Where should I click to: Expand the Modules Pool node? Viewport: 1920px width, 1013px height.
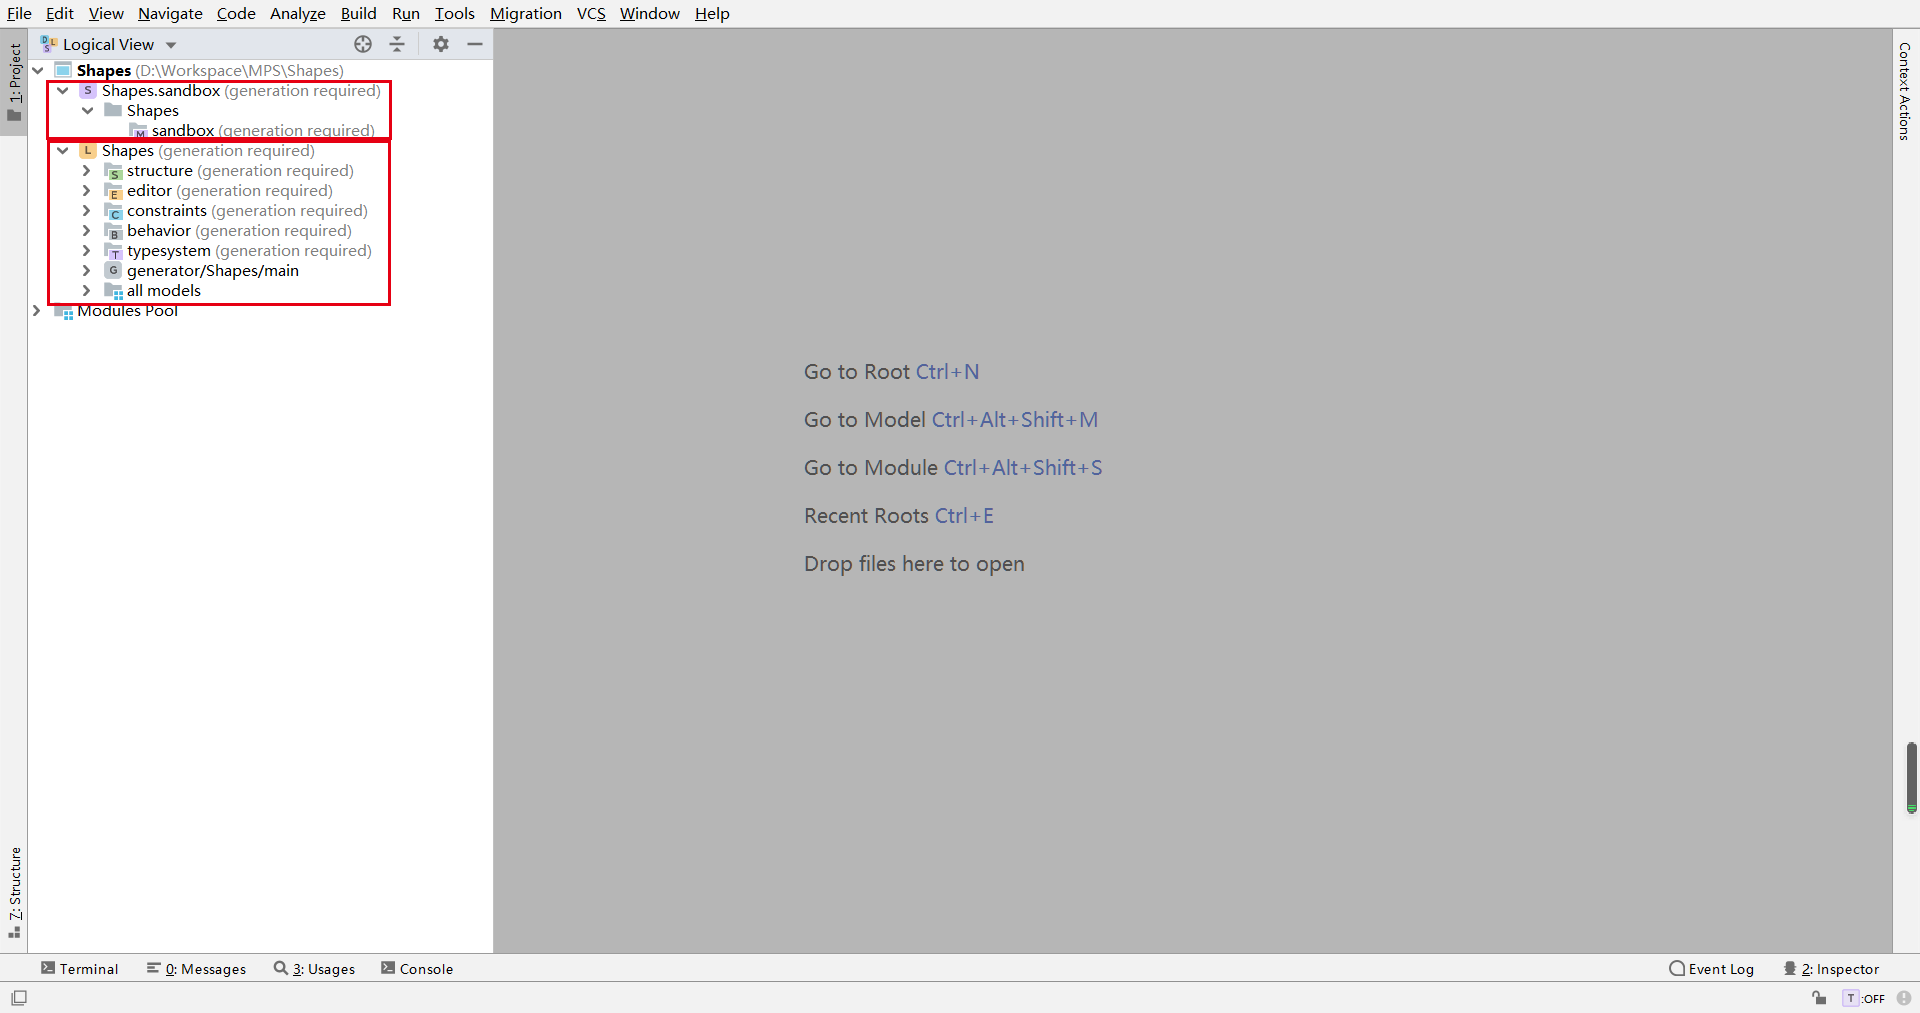[x=37, y=311]
